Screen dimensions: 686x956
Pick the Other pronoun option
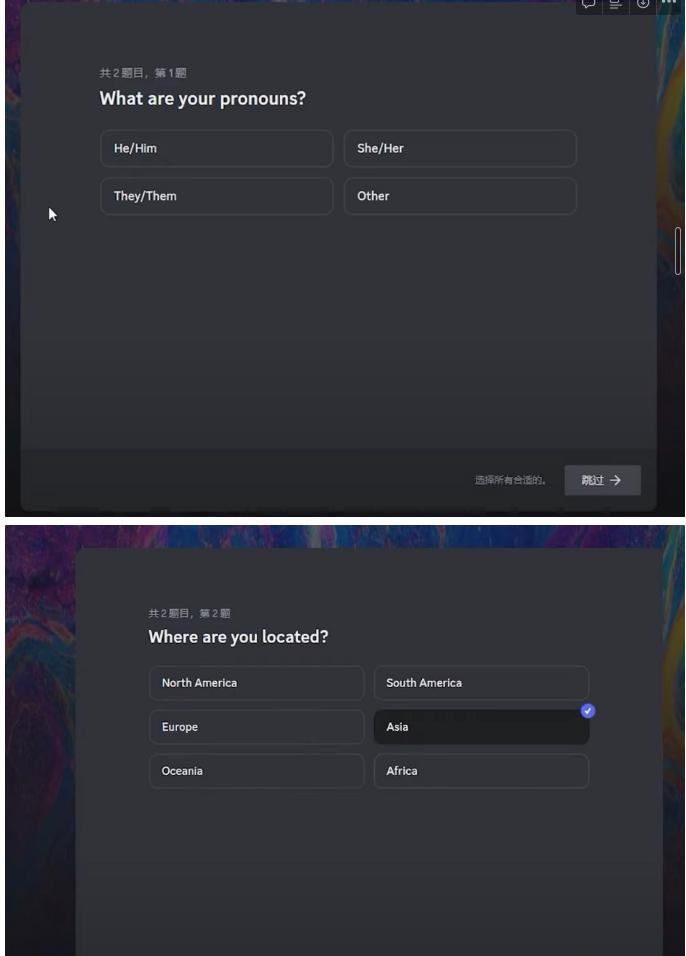[x=460, y=196]
